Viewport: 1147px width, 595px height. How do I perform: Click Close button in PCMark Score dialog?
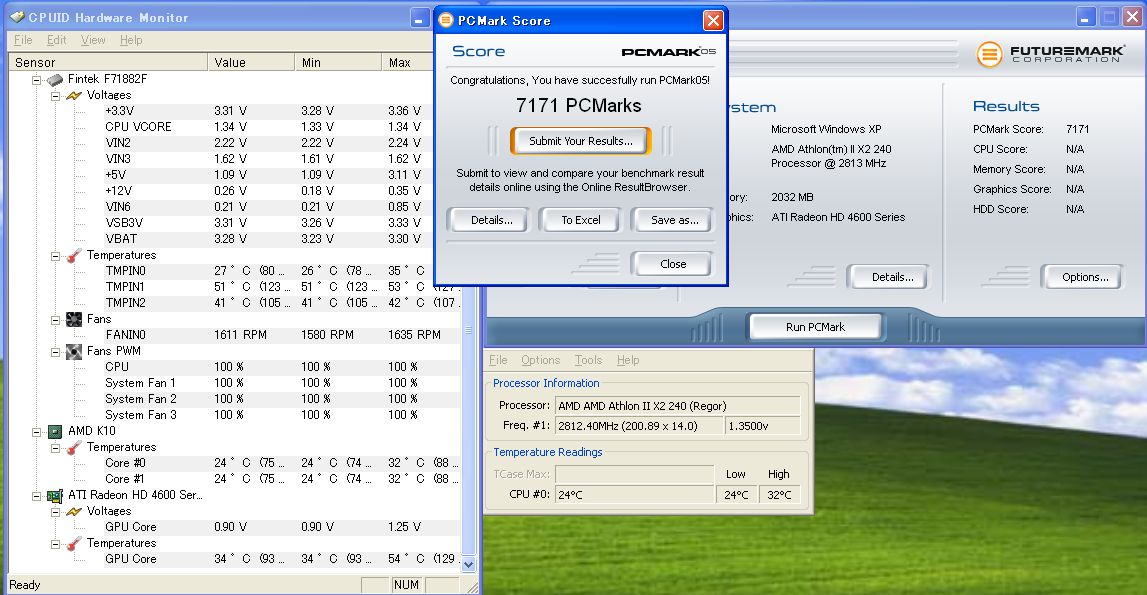[x=673, y=264]
